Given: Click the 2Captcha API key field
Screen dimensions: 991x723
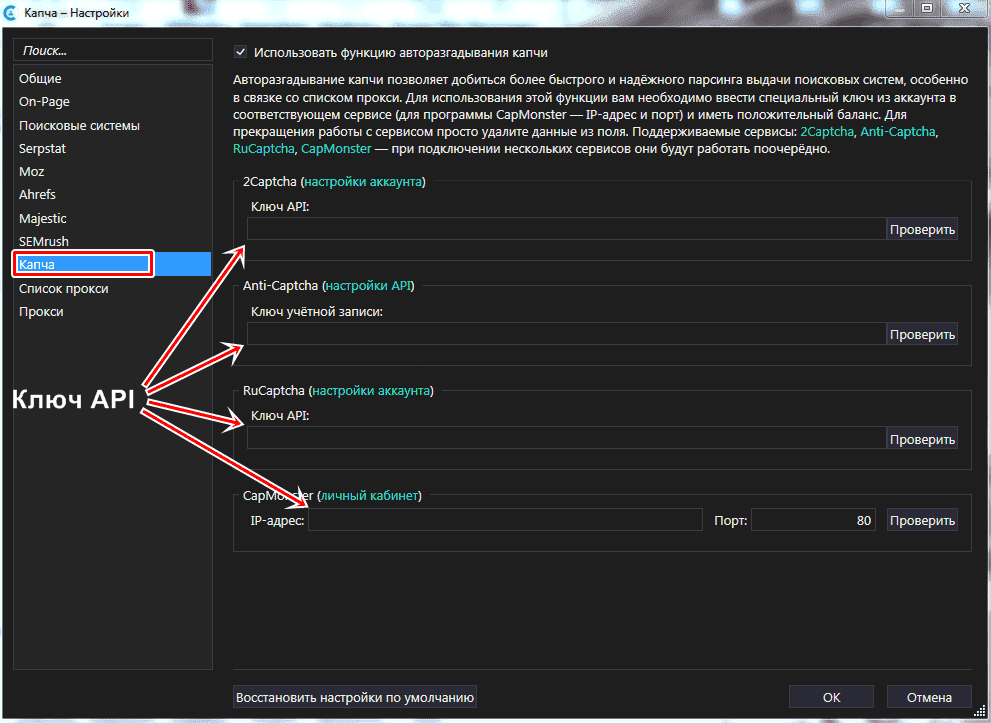Looking at the screenshot, I should [566, 229].
